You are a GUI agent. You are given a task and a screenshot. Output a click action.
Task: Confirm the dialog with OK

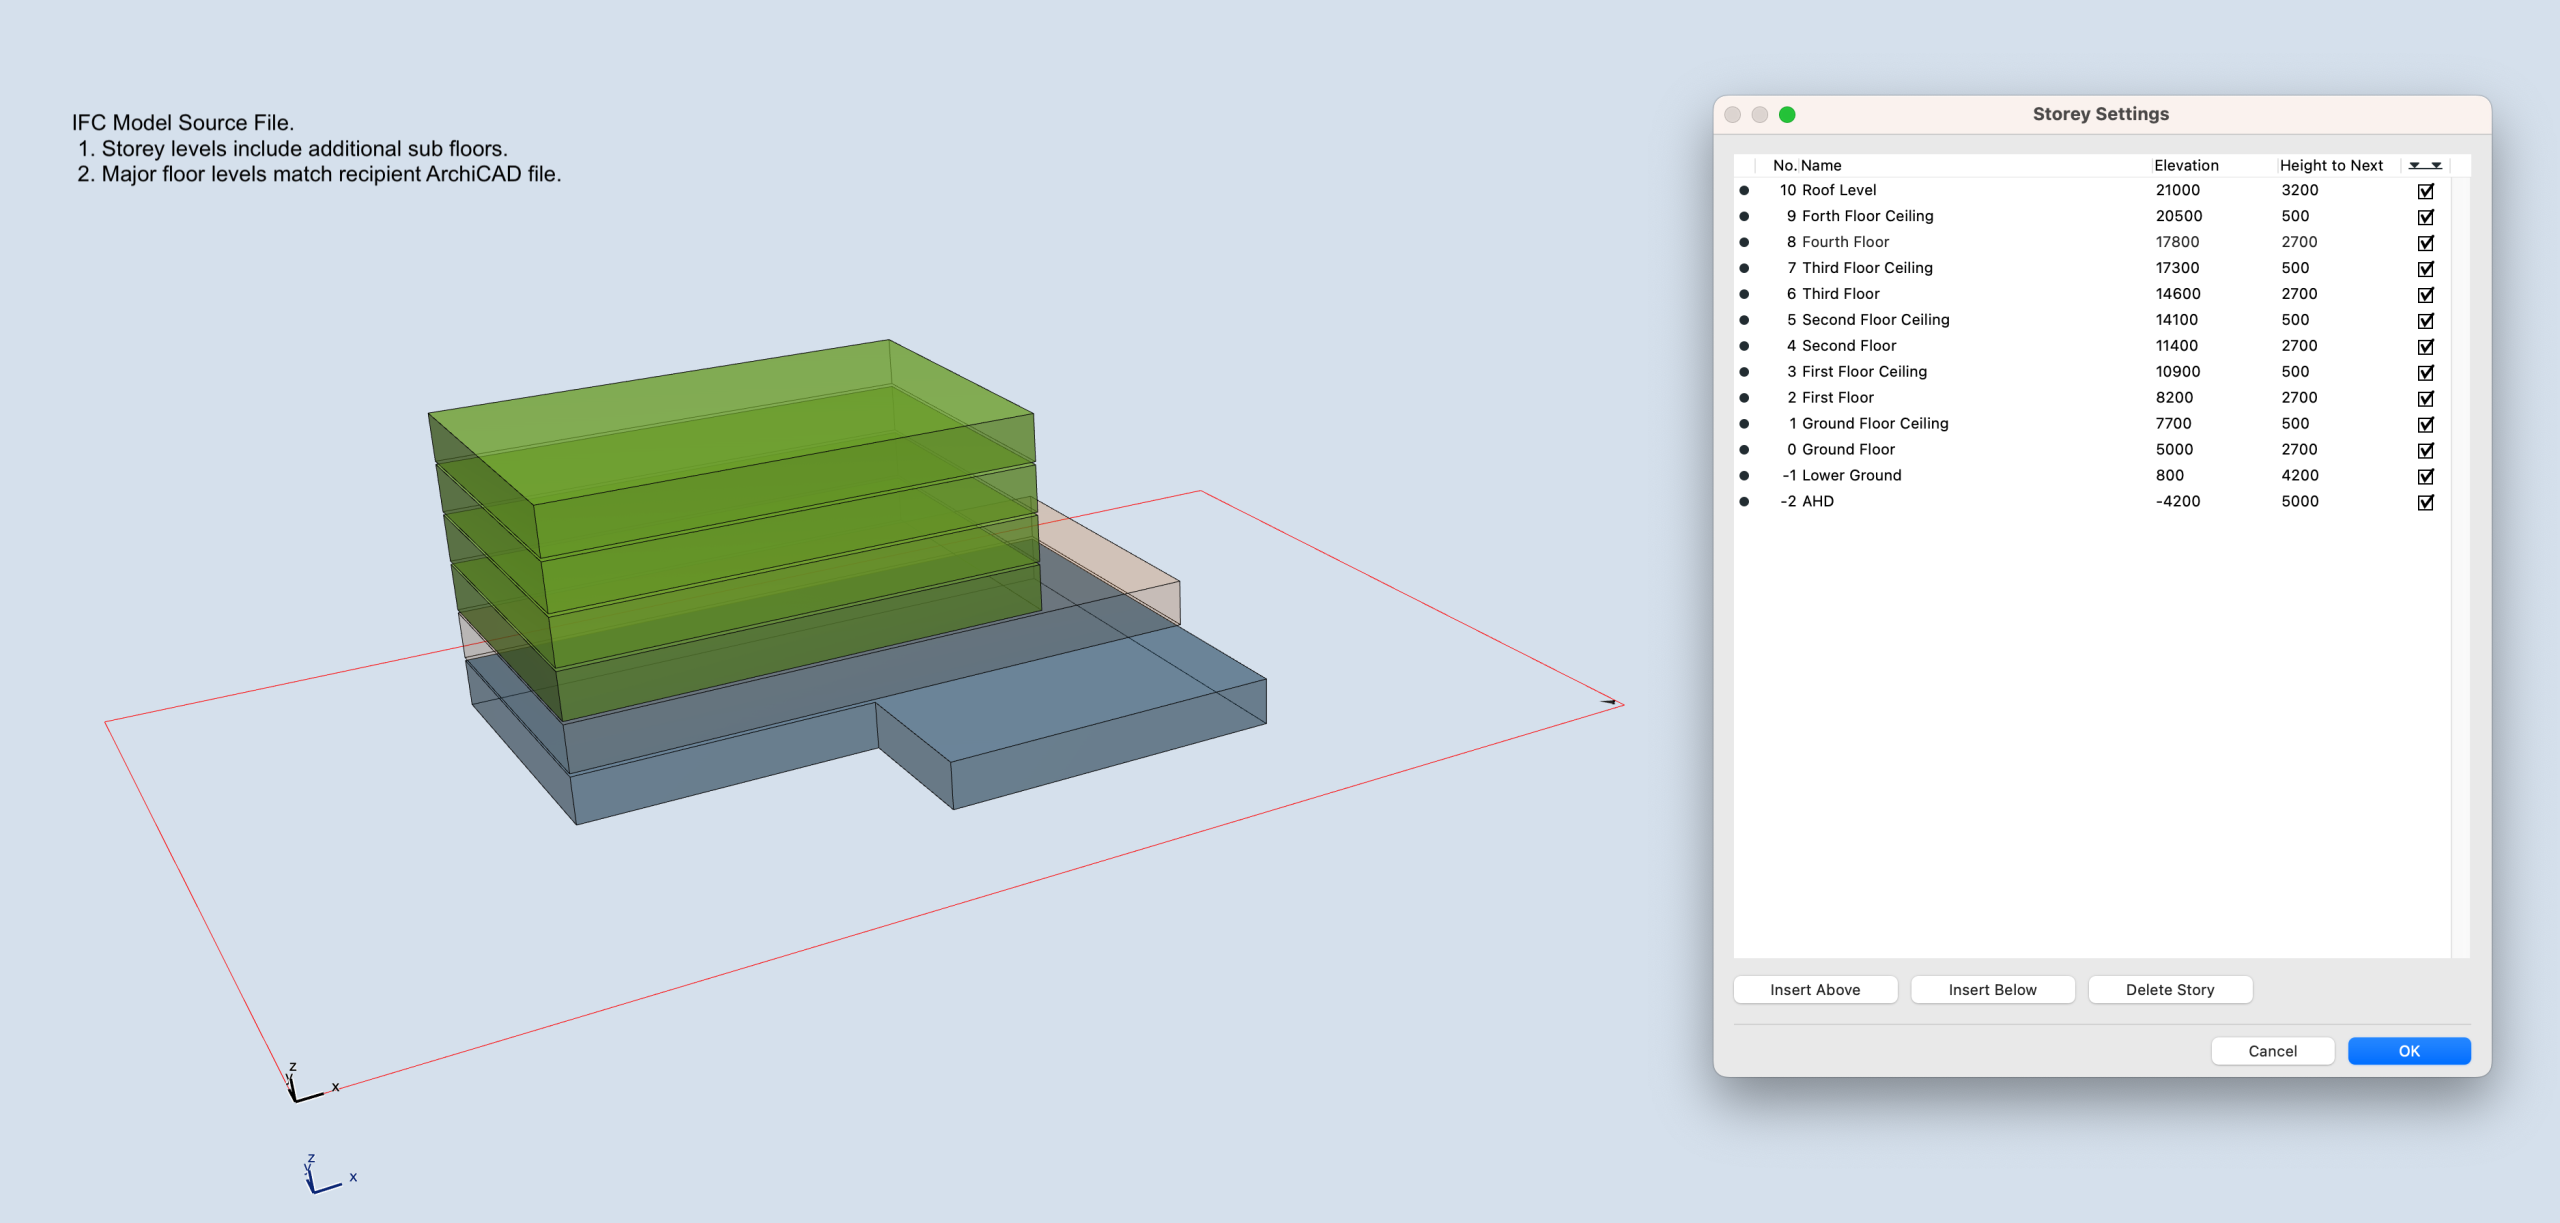(x=2408, y=1051)
